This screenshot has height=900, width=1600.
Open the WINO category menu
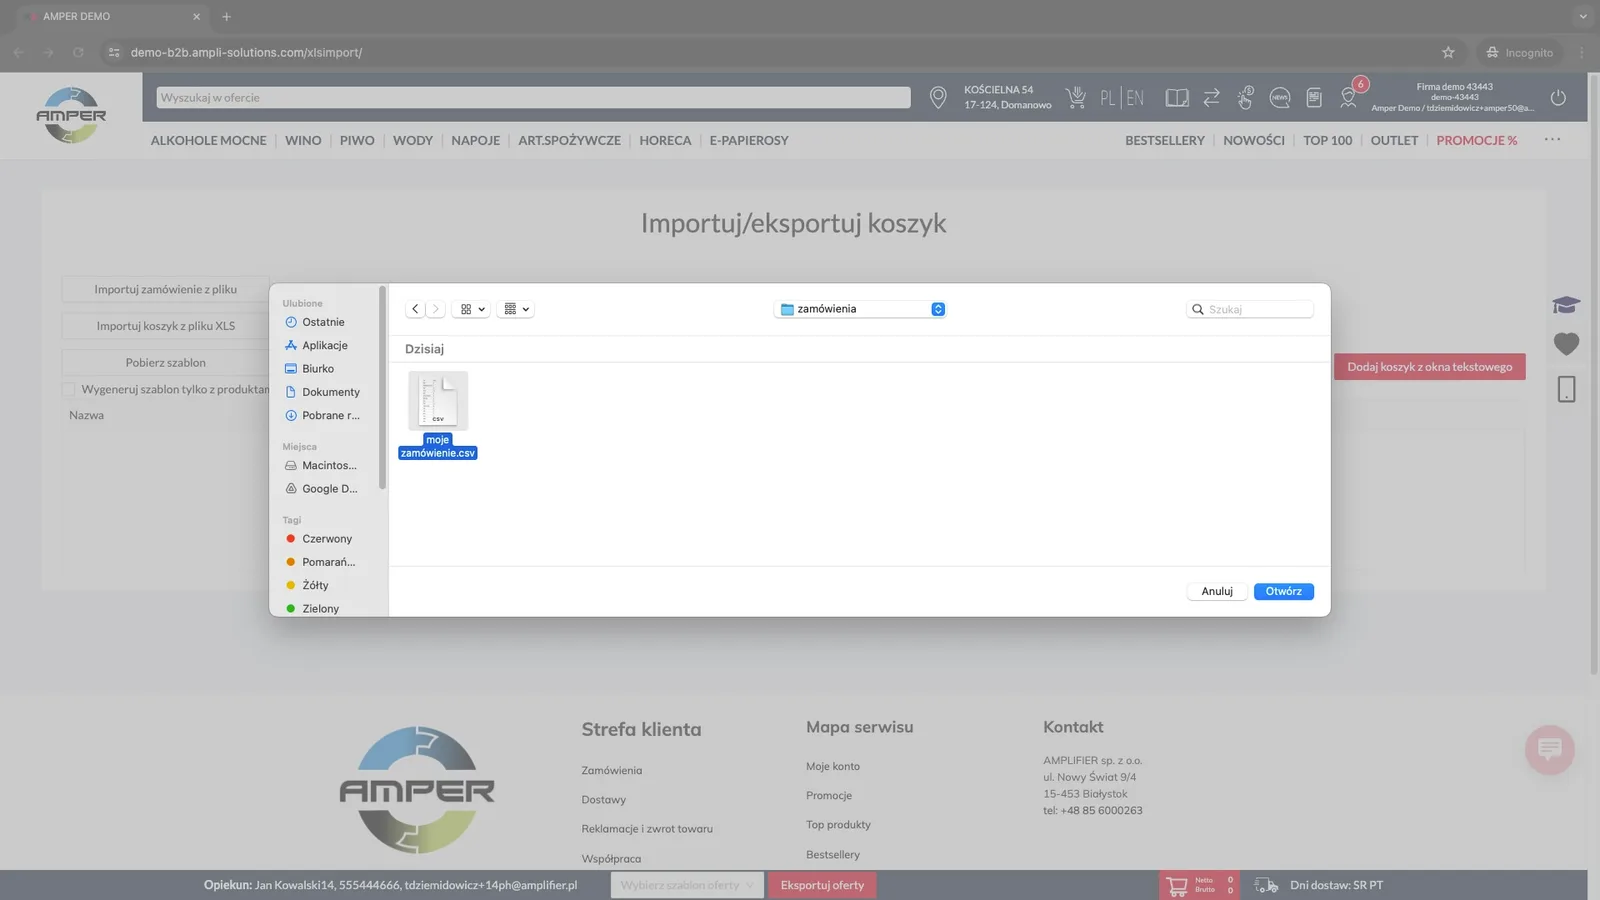[x=303, y=140]
